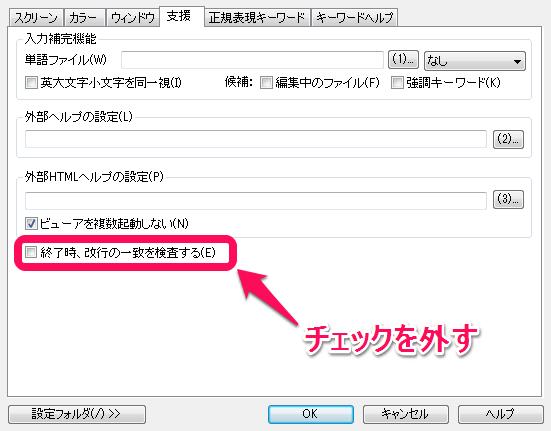Confirm settings with the OK button
The image size is (551, 431).
coord(311,414)
